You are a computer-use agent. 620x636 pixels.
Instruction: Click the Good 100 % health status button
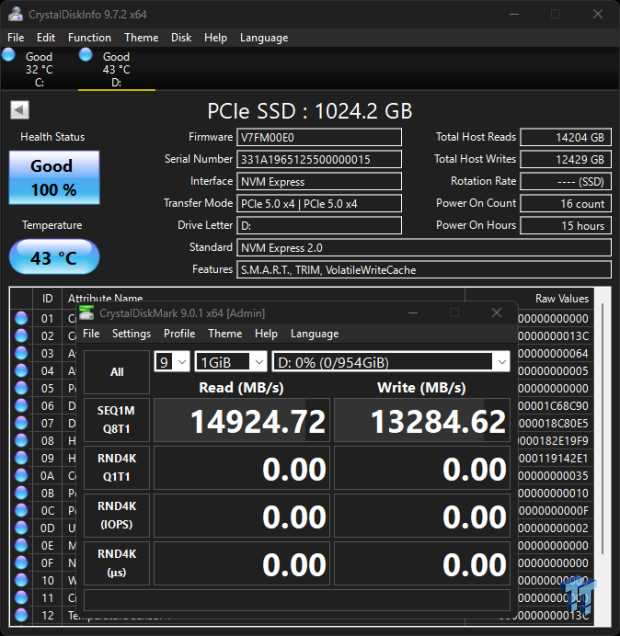tap(54, 178)
